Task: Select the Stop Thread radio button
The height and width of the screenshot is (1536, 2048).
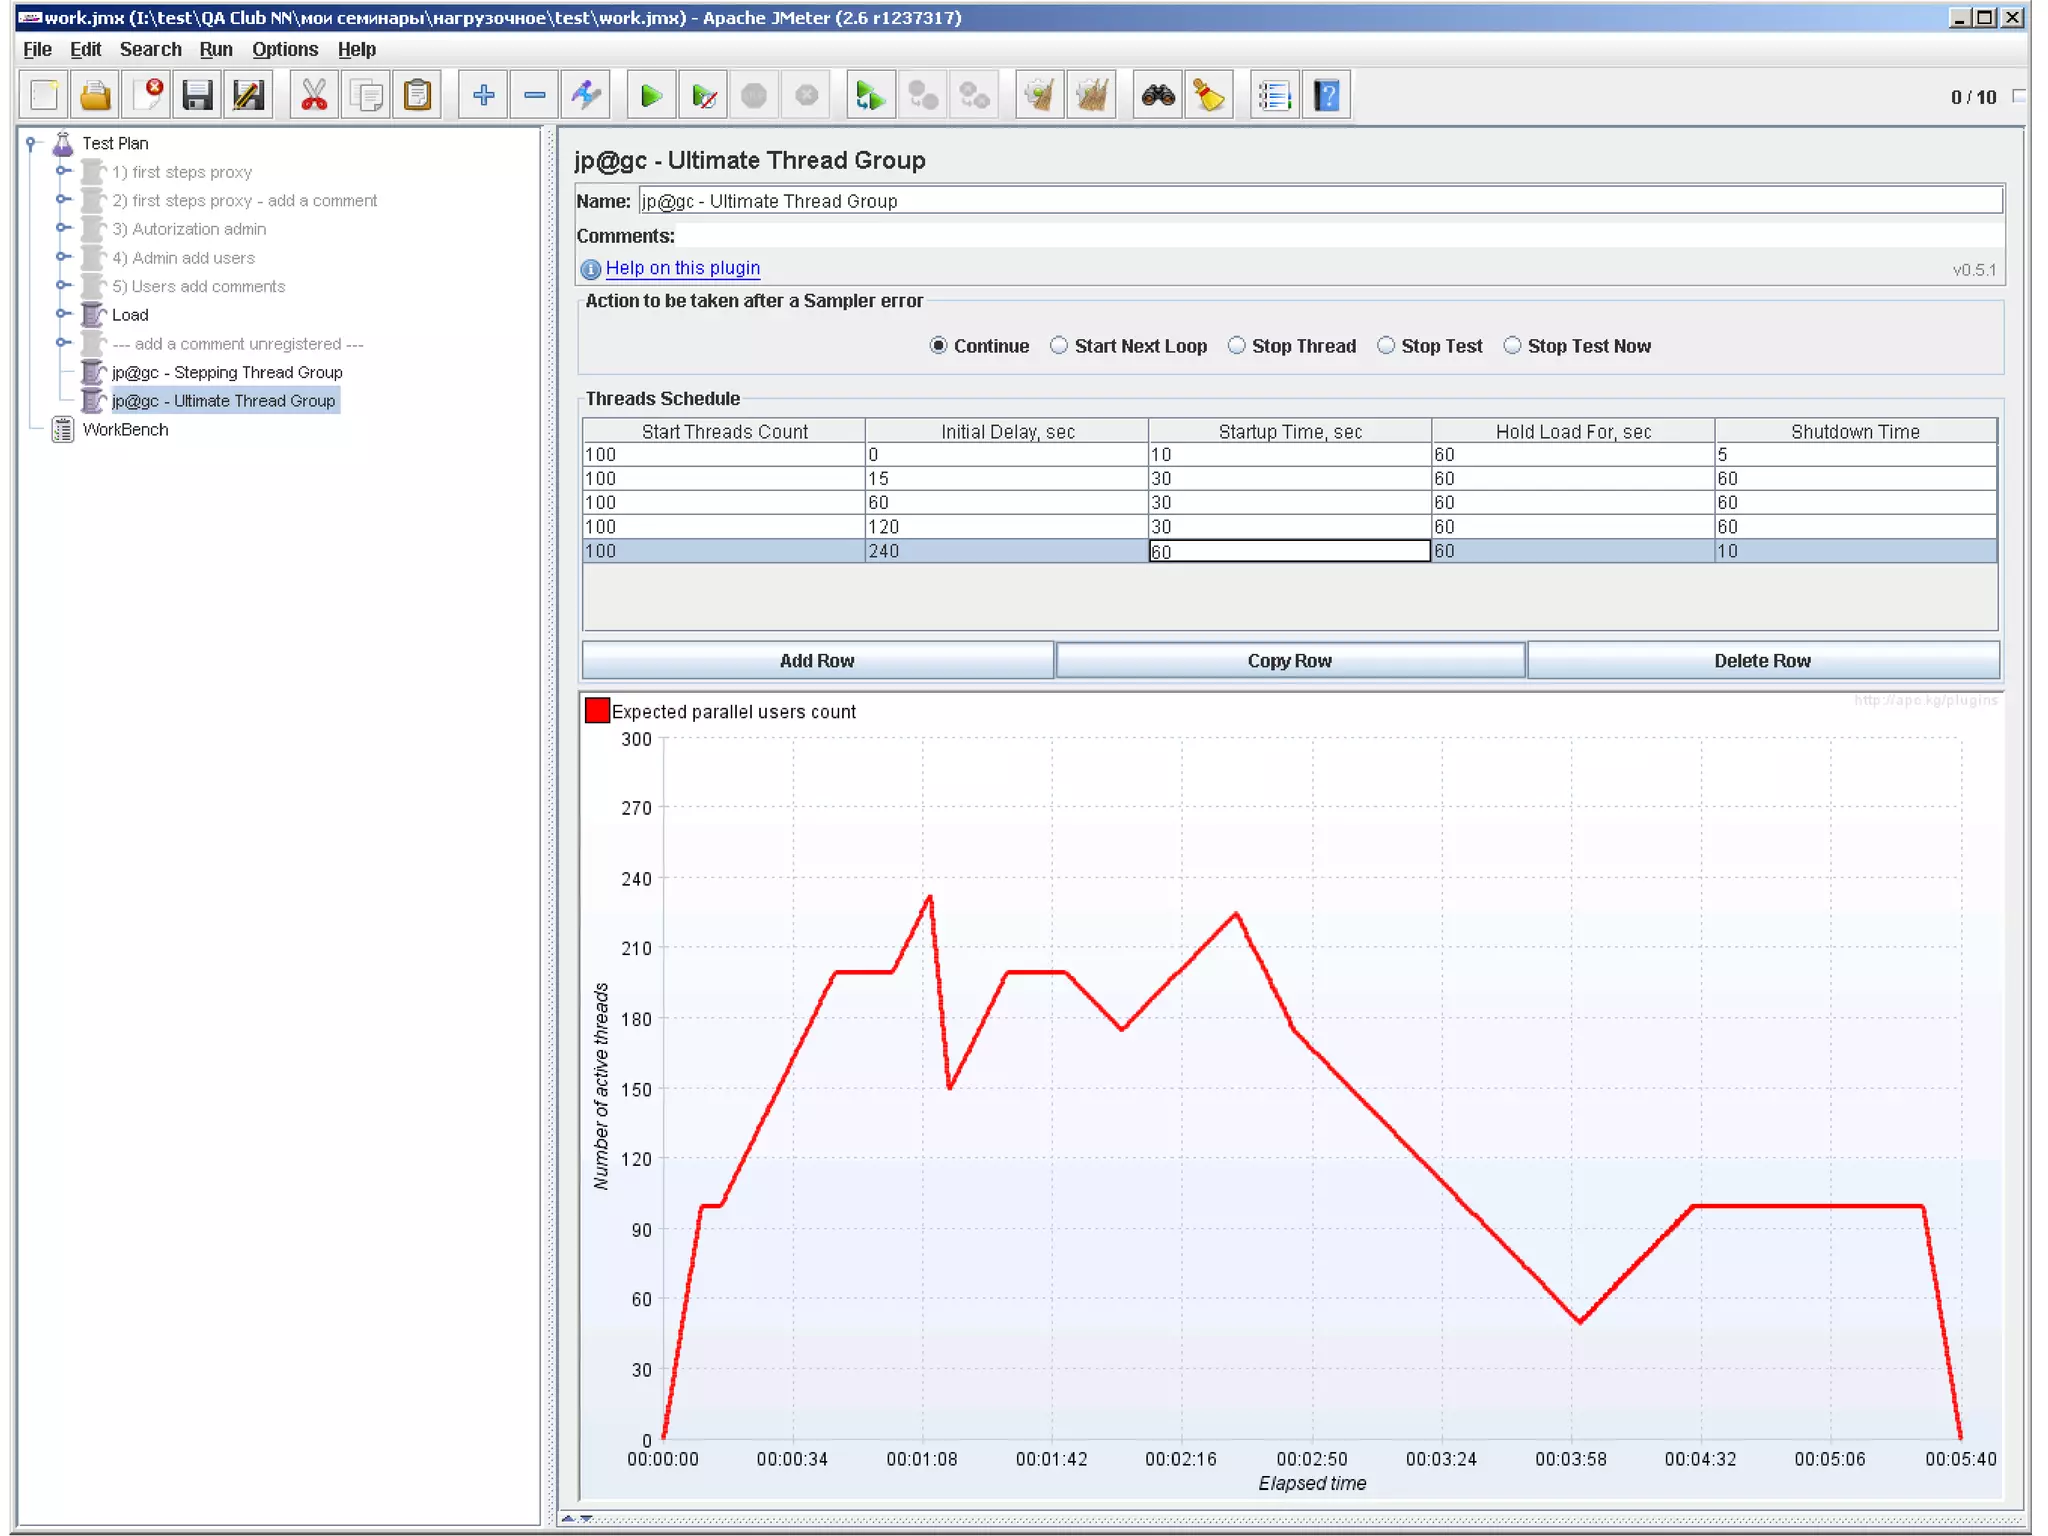Action: coord(1237,346)
